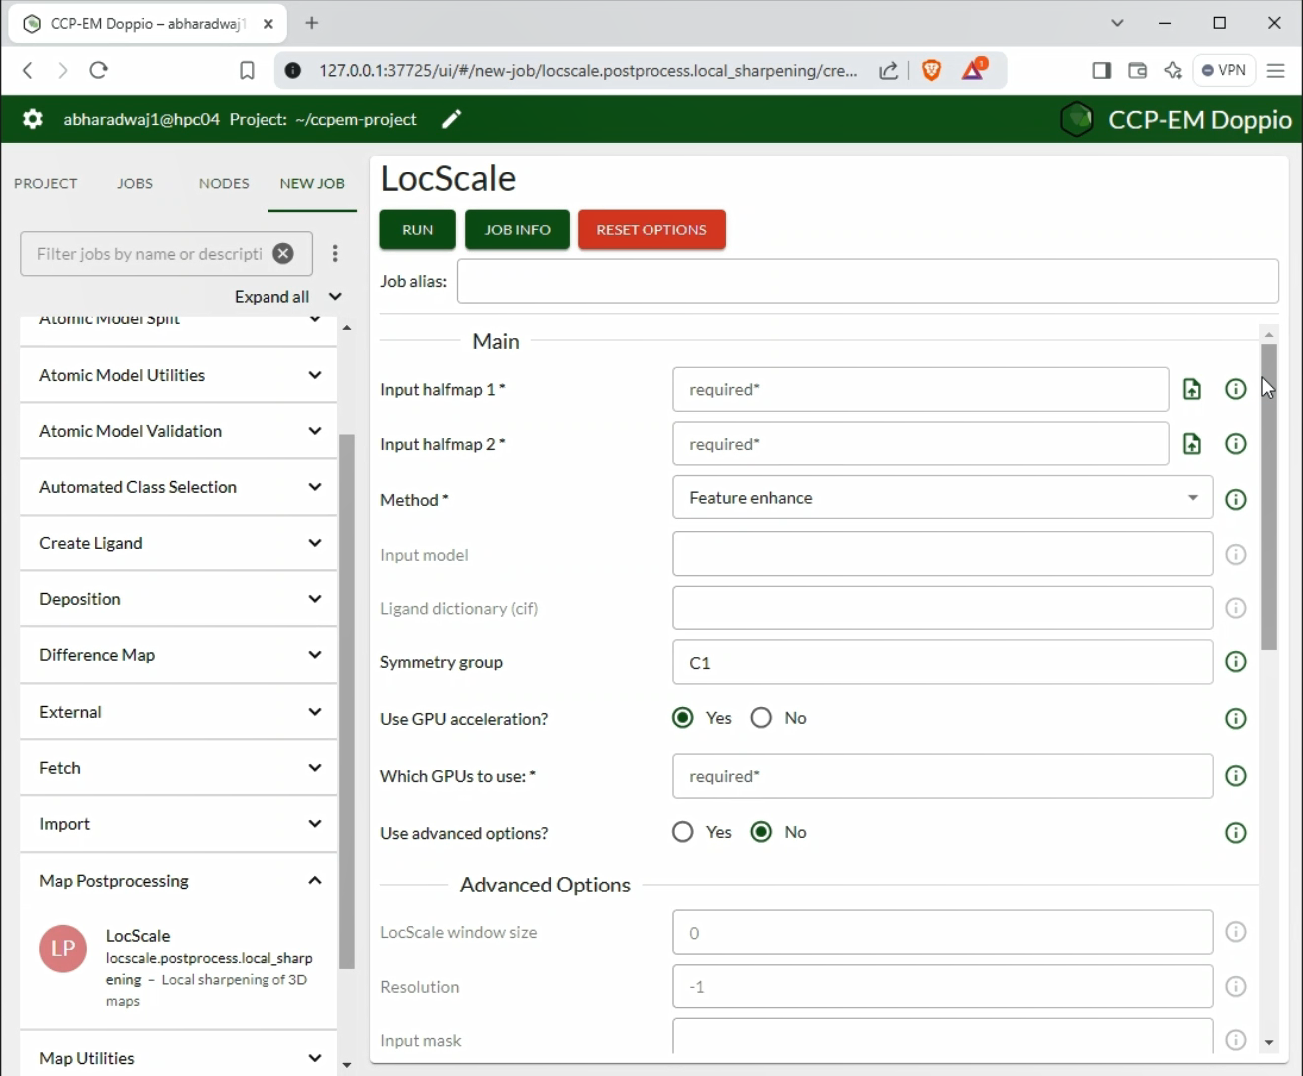Collapse Map Postprocessing category
This screenshot has height=1076, width=1303.
click(178, 881)
